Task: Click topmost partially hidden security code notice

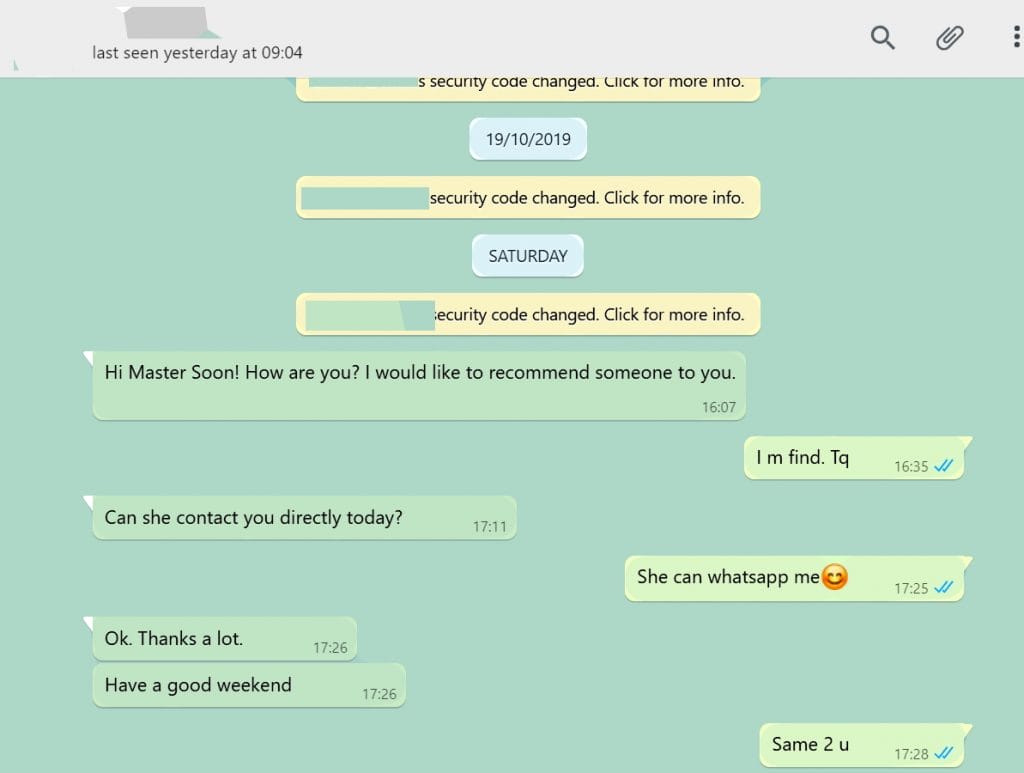Action: 528,89
